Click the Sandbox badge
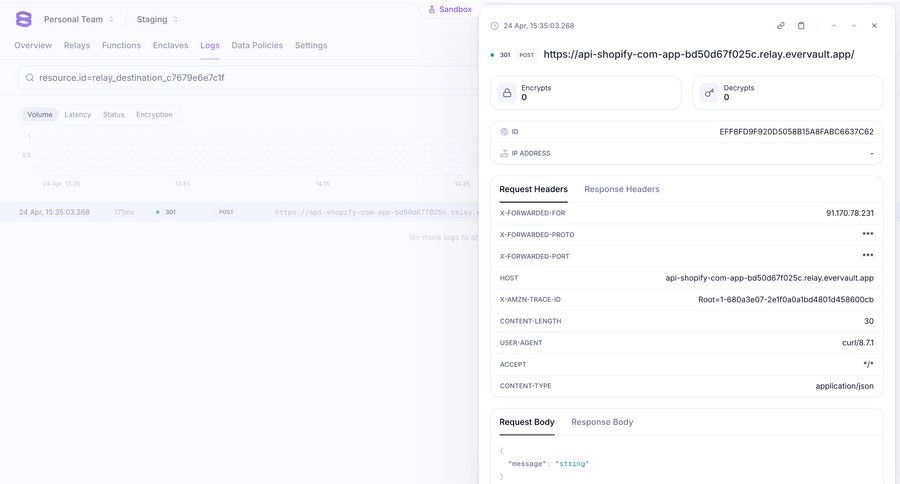 (450, 9)
